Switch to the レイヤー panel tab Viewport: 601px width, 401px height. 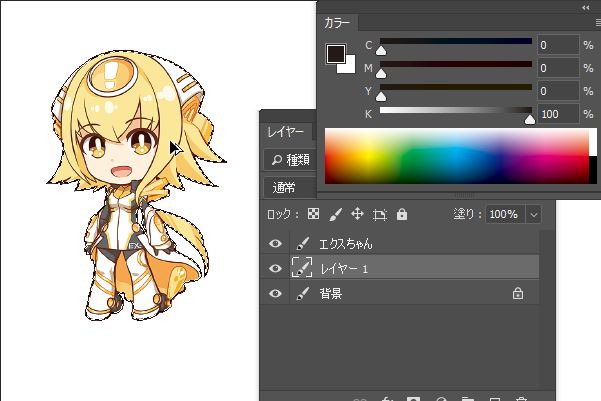[x=286, y=132]
